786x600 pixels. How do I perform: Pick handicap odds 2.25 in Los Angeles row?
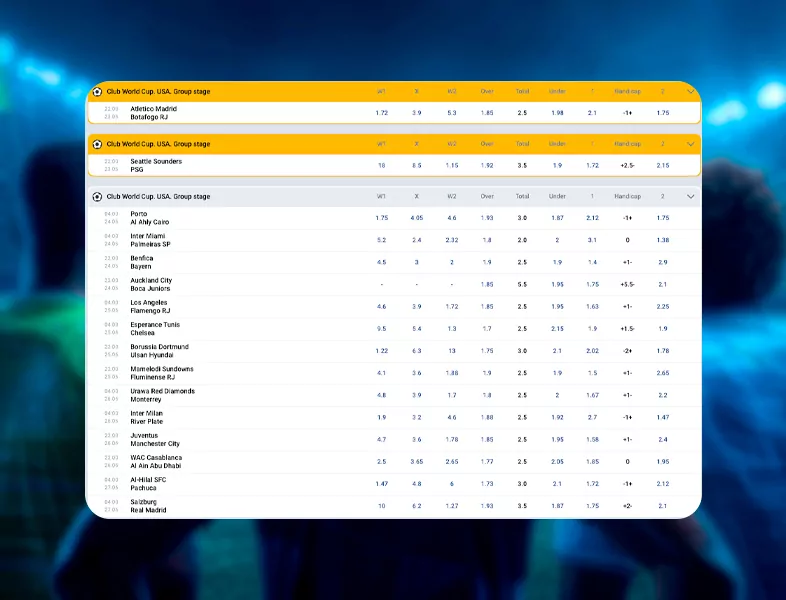(x=663, y=306)
